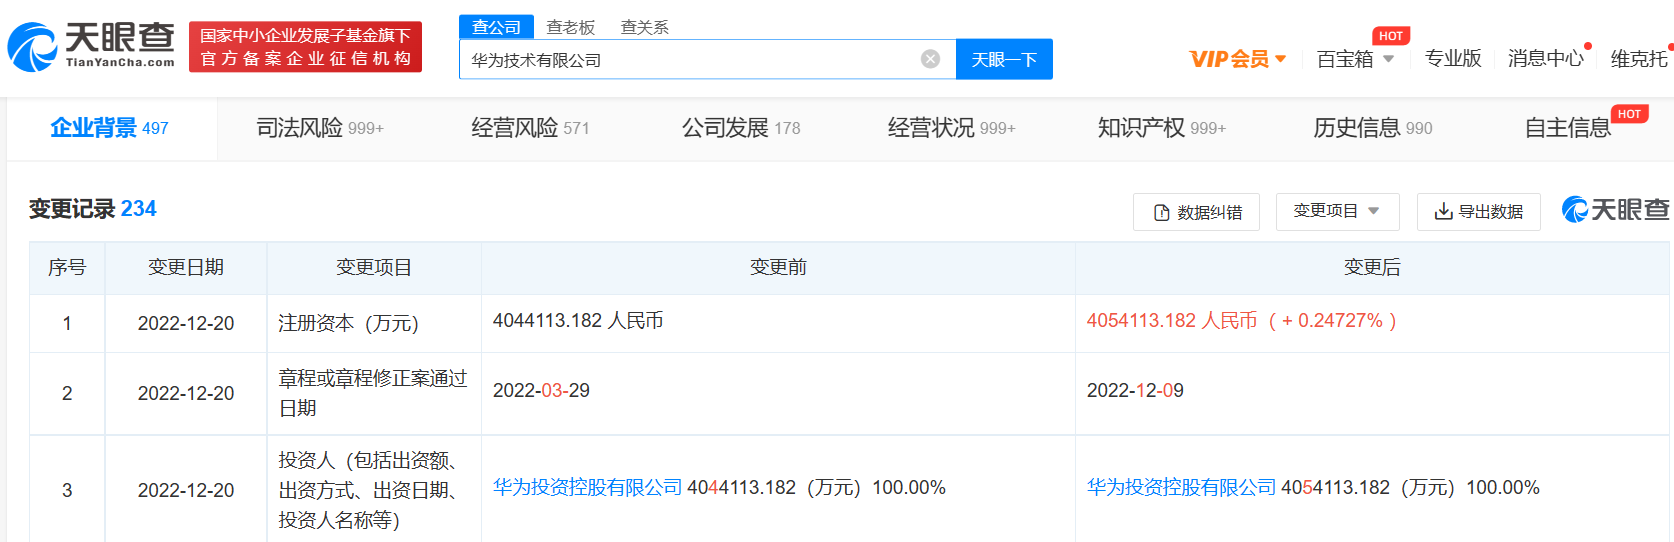
Task: Open the 消息中心 notifications
Action: [x=1546, y=59]
